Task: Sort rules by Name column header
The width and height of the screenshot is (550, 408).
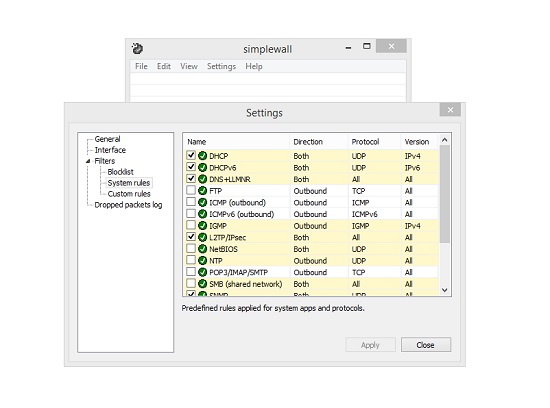Action: [236, 142]
